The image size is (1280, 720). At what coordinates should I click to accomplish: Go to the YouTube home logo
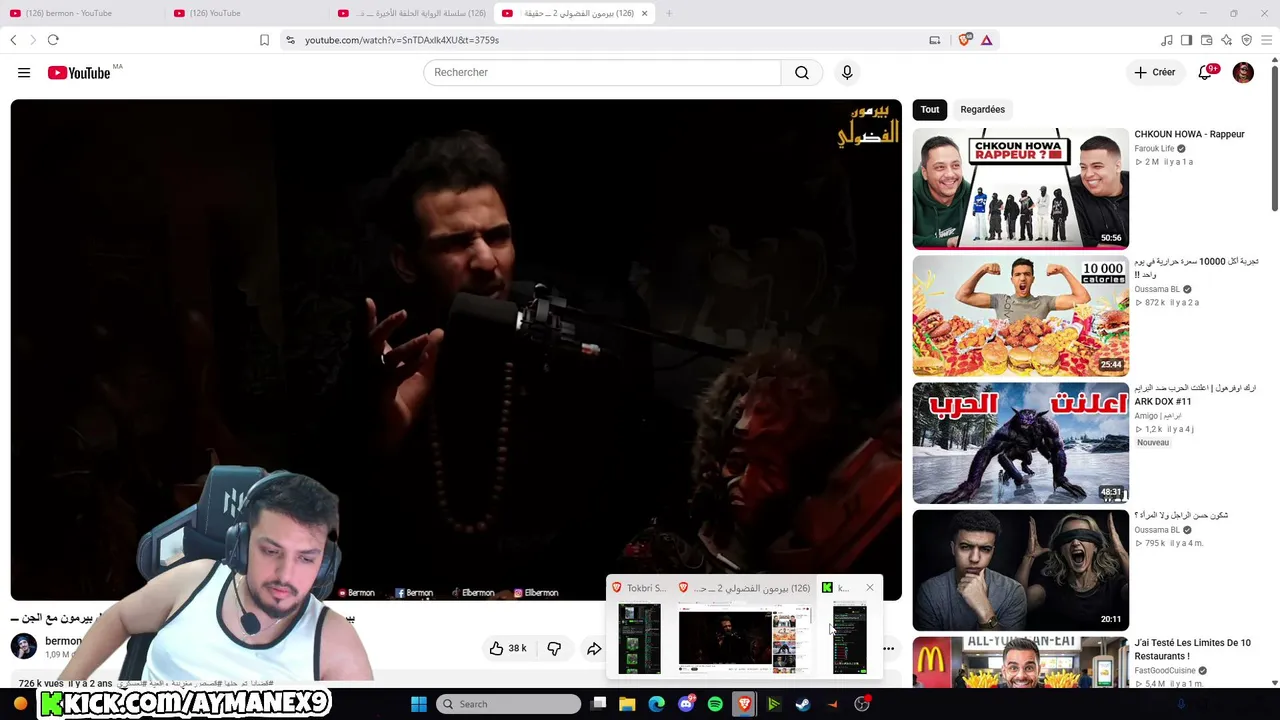coord(79,73)
